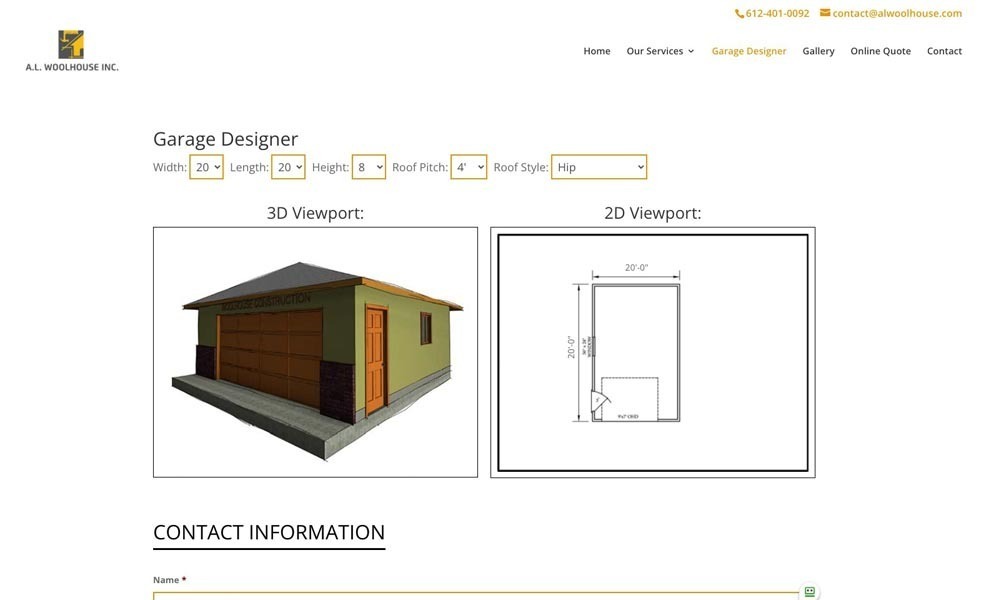Click the envelope icon beside the email address

pyautogui.click(x=825, y=13)
